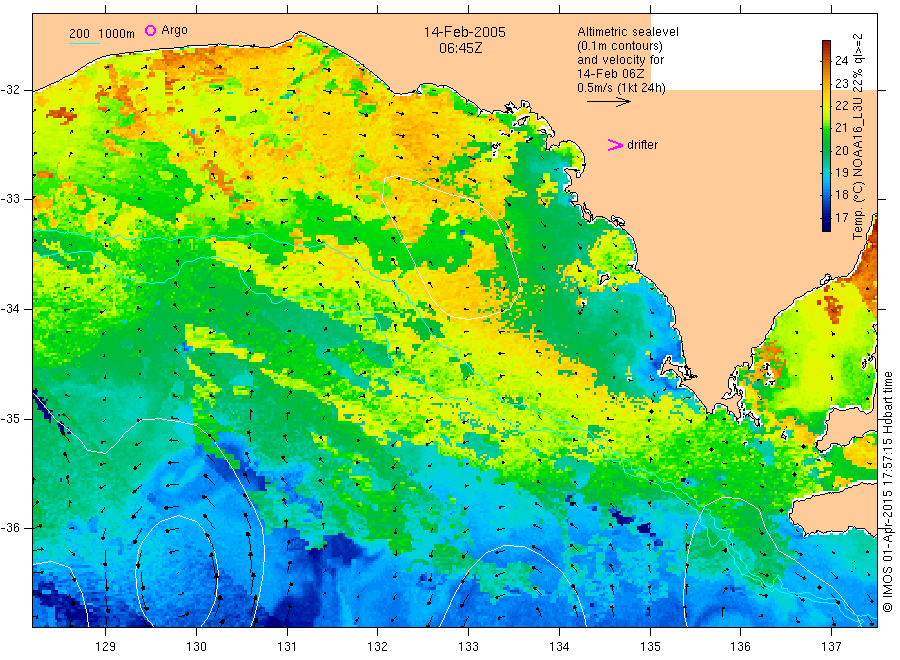Click the longitude label 135

[x=650, y=647]
